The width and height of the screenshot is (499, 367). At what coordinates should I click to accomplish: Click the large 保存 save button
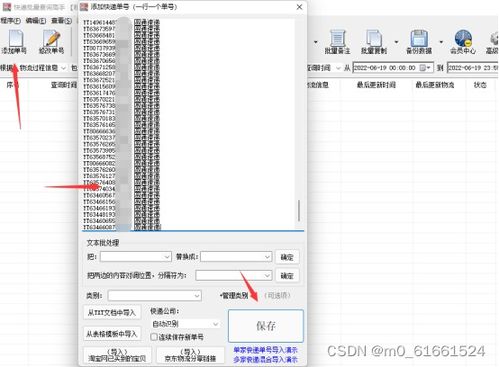point(266,326)
